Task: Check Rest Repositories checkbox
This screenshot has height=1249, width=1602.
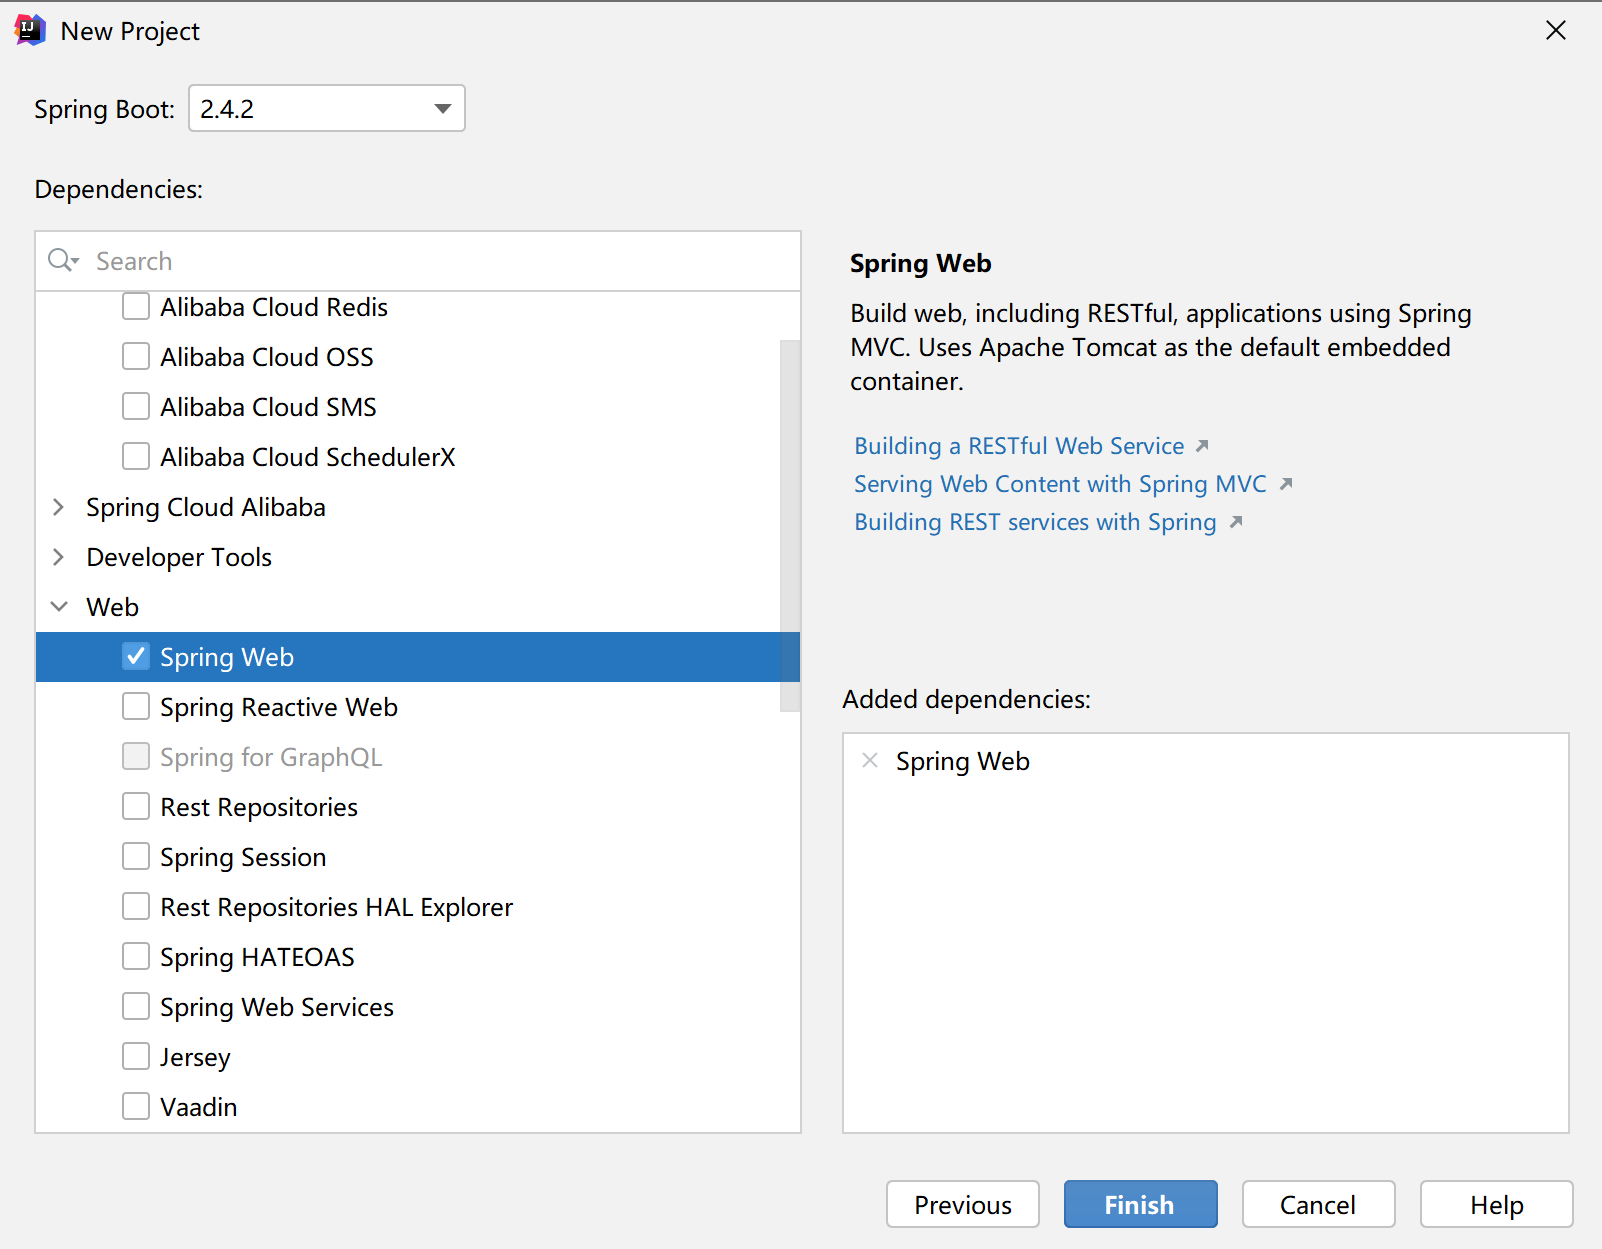Action: [136, 806]
